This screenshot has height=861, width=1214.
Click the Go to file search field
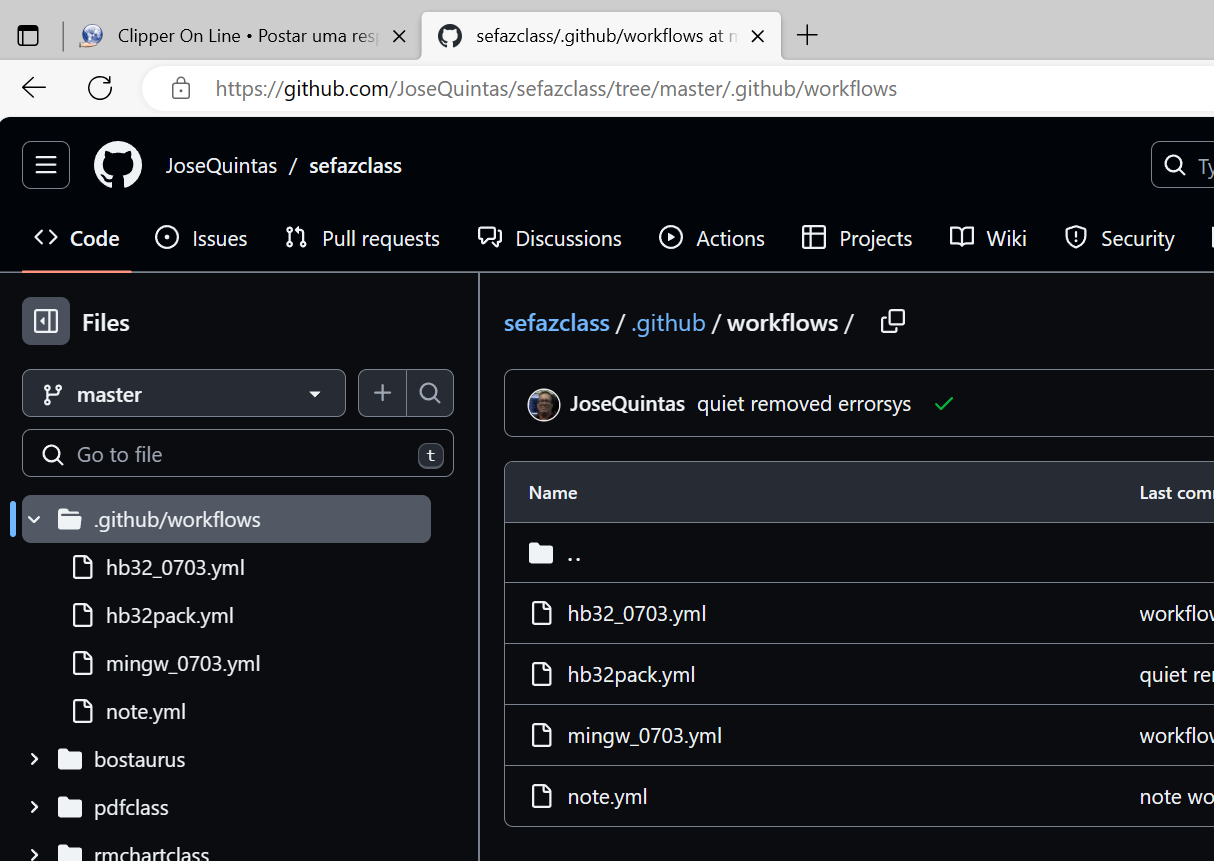point(238,454)
